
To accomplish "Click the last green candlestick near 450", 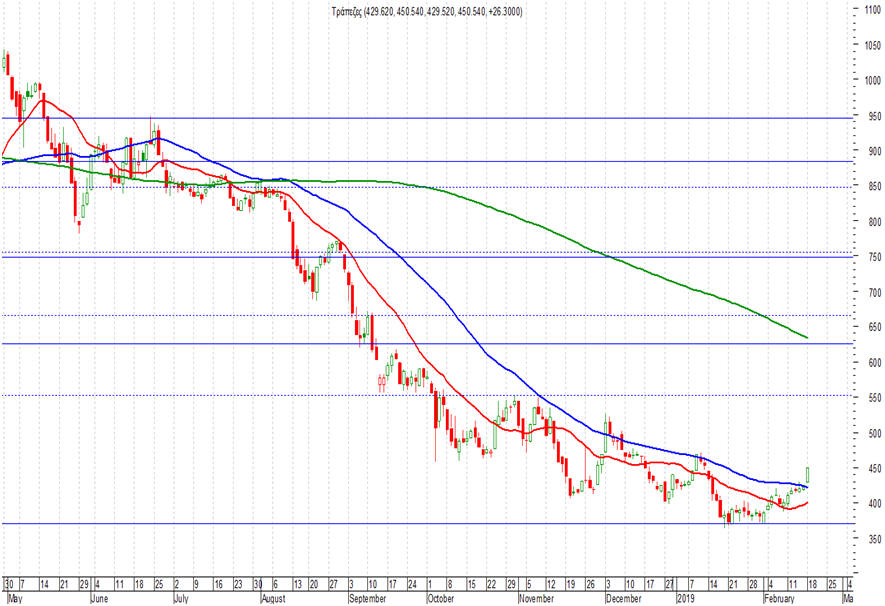I will pyautogui.click(x=808, y=475).
